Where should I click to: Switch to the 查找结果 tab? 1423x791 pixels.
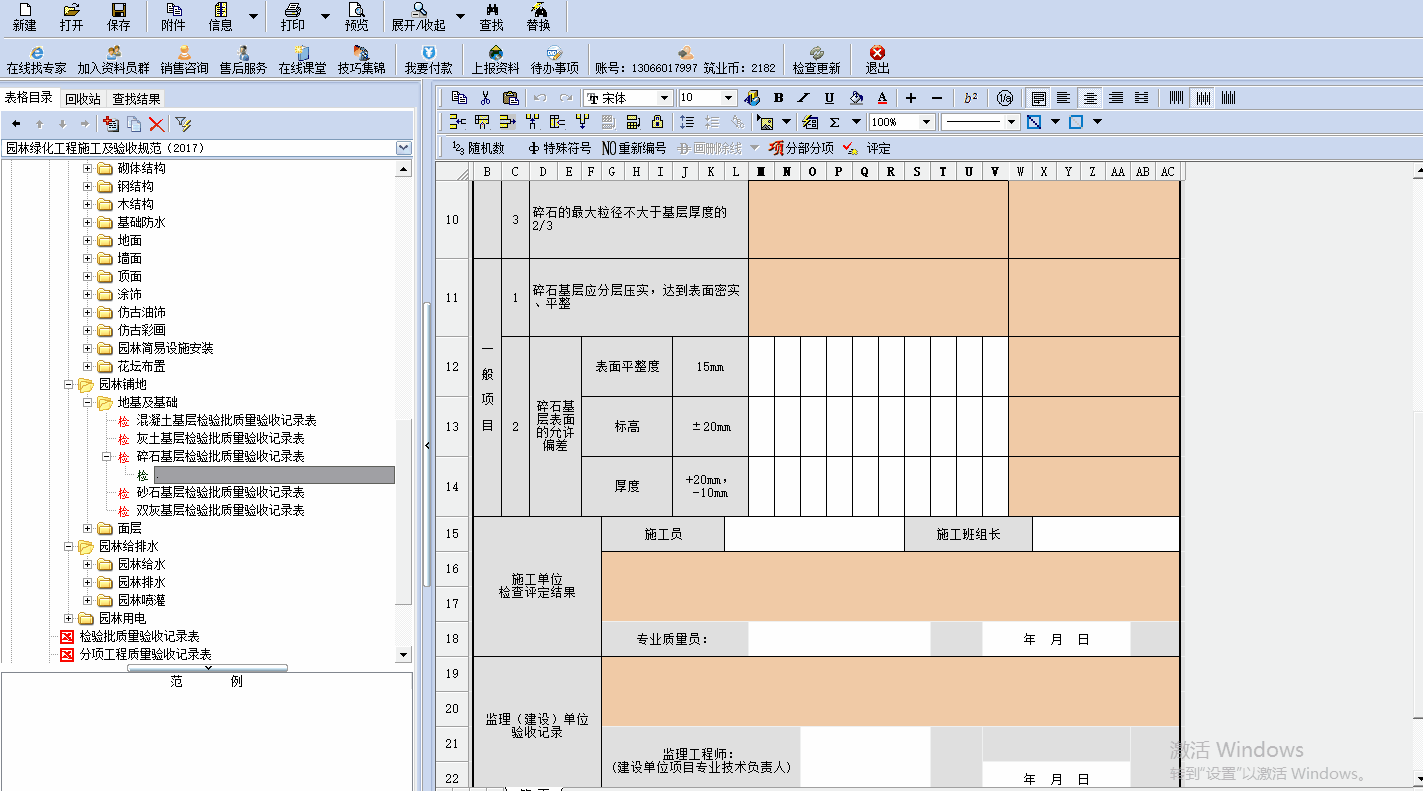pyautogui.click(x=136, y=99)
